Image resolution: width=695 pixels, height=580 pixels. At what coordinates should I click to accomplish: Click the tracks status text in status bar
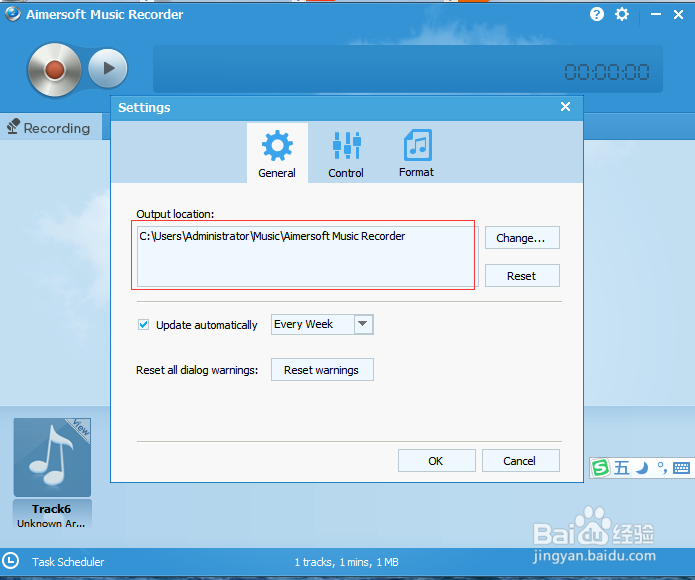347,562
